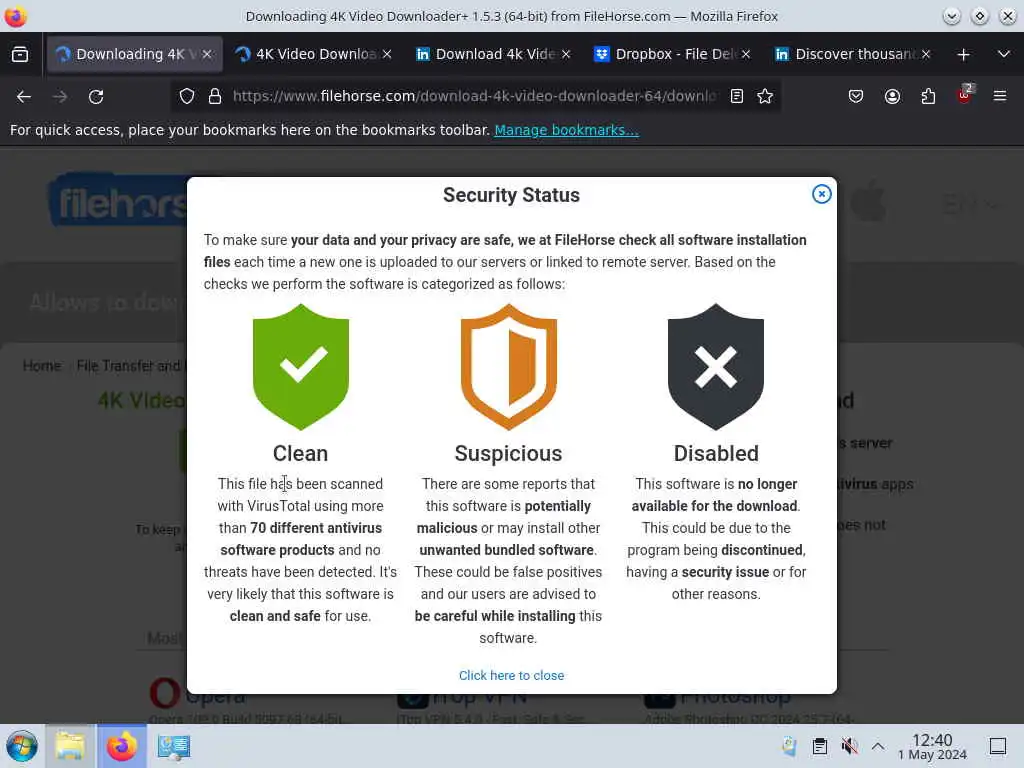Open the Extensions puzzle icon

[928, 97]
